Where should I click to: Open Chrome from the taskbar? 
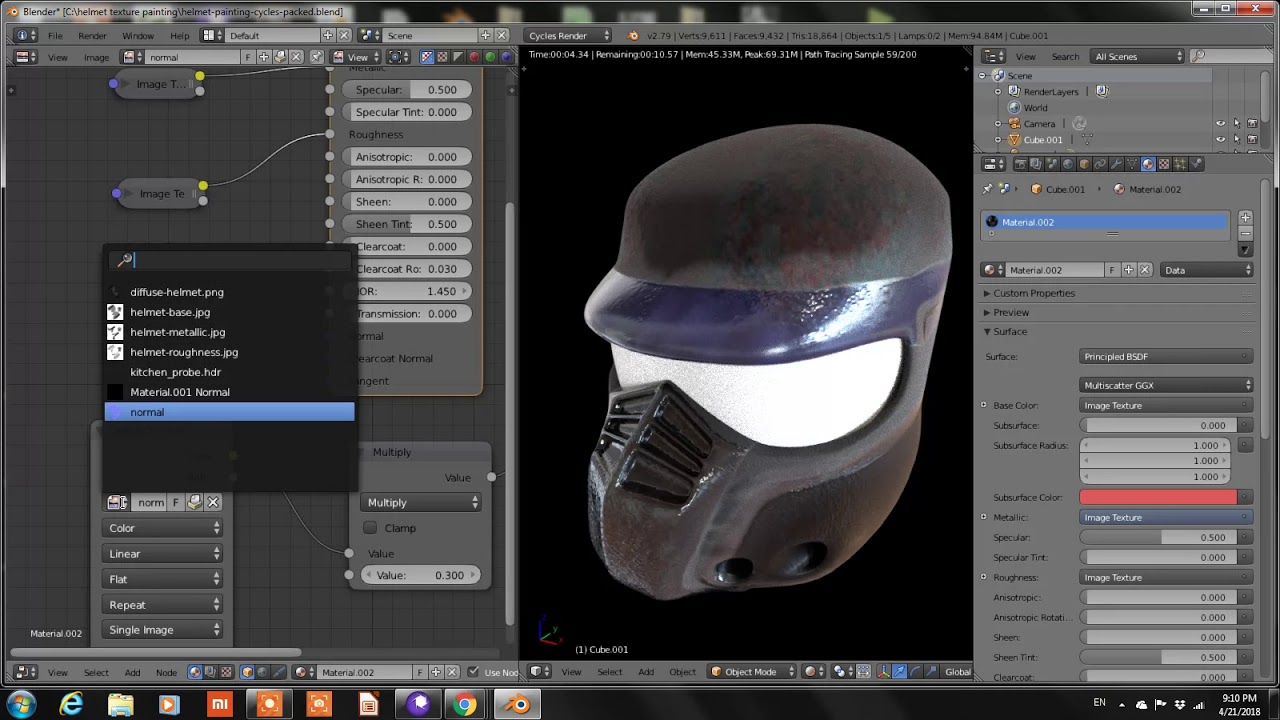464,705
